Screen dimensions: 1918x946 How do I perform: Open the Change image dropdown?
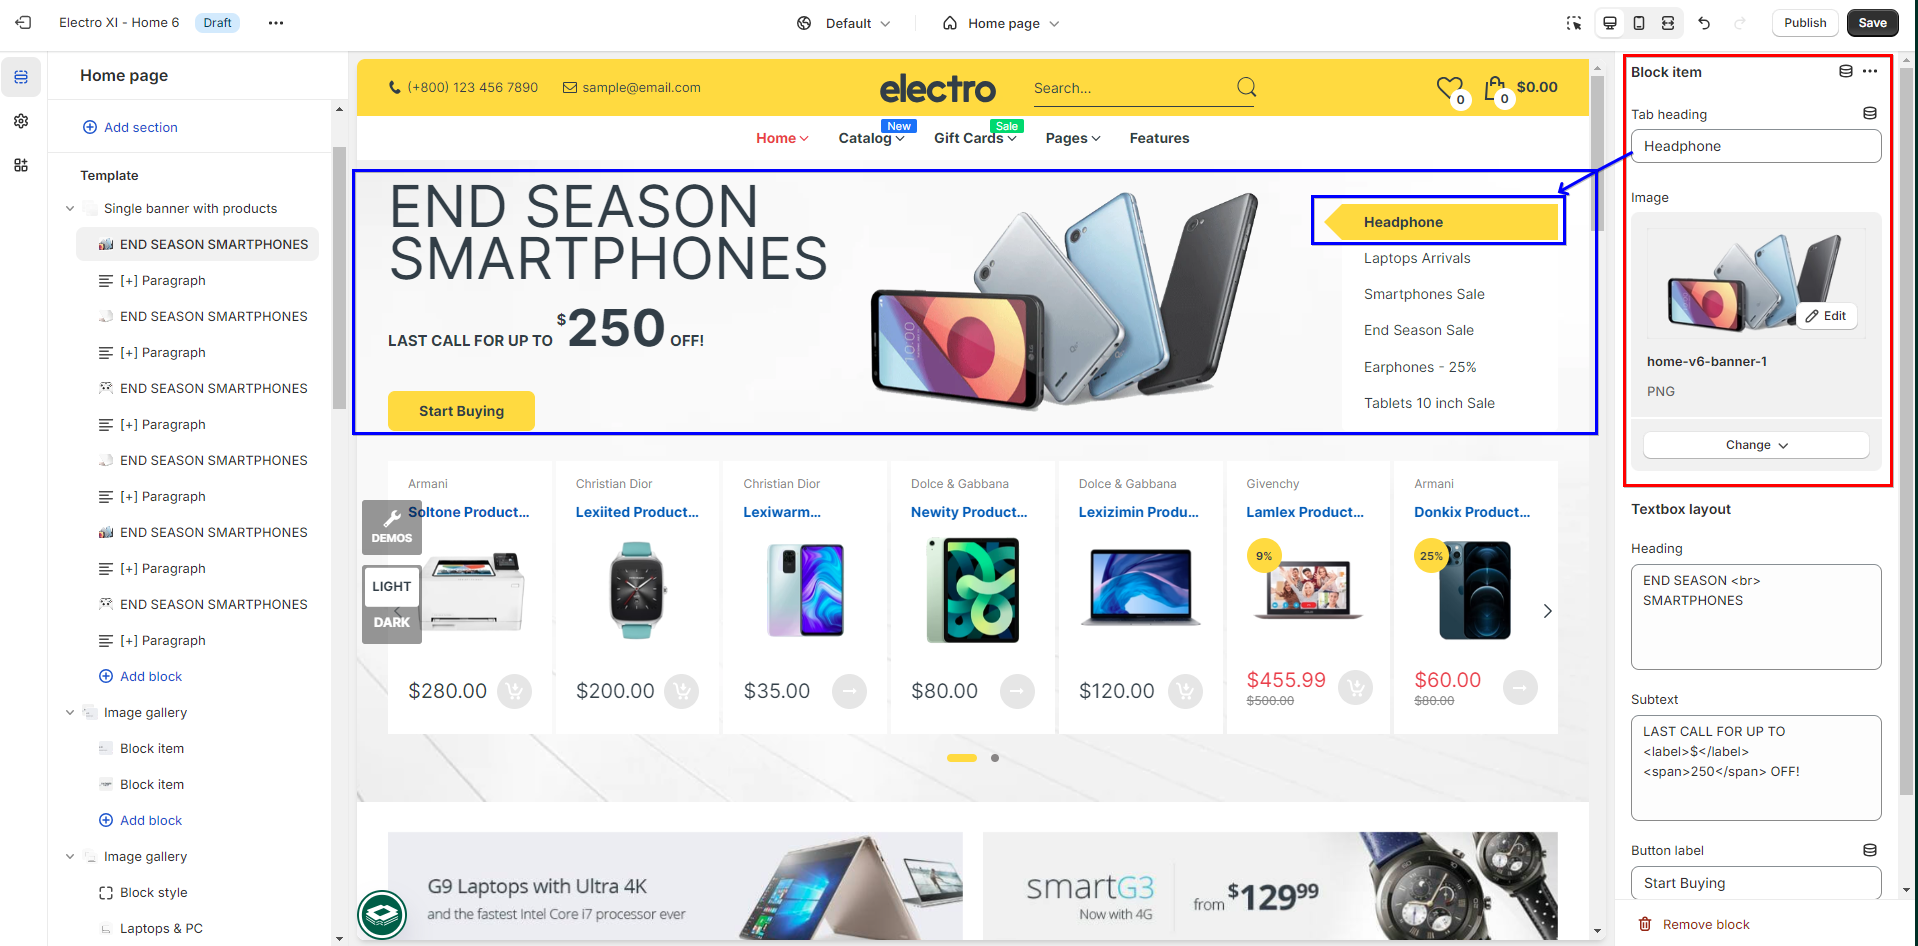point(1756,445)
